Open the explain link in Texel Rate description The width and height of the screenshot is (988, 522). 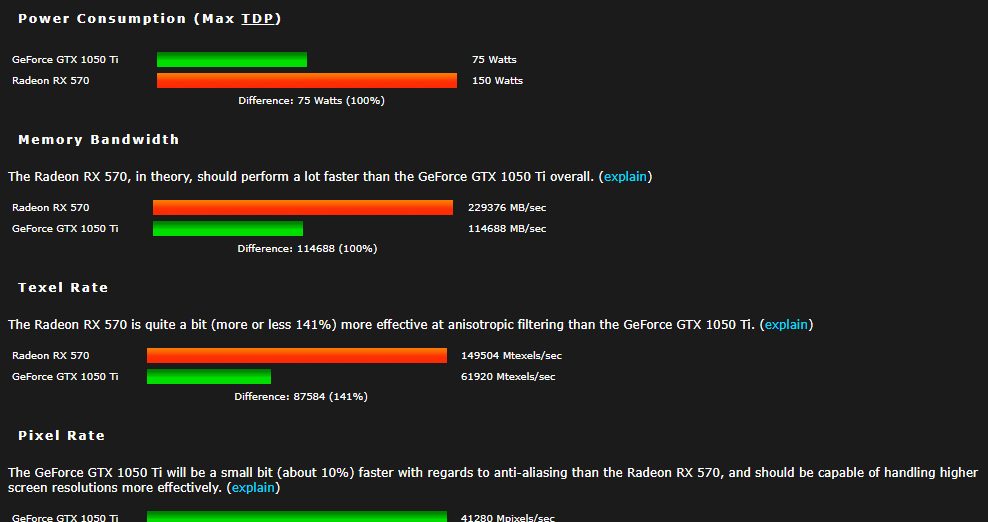787,325
